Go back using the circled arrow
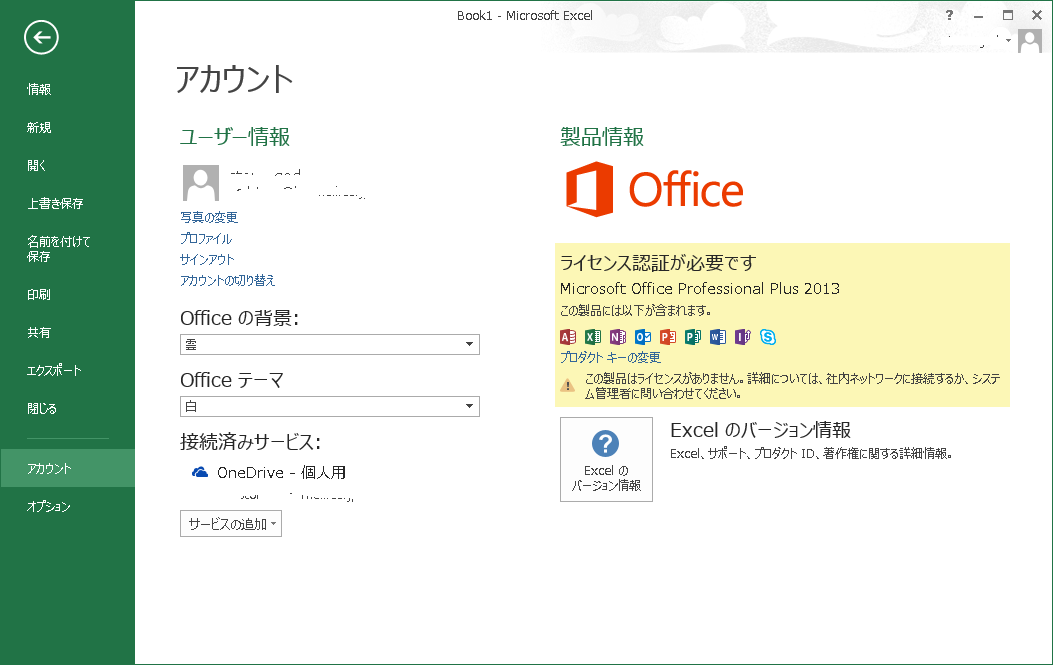The image size is (1053, 665). (41, 38)
